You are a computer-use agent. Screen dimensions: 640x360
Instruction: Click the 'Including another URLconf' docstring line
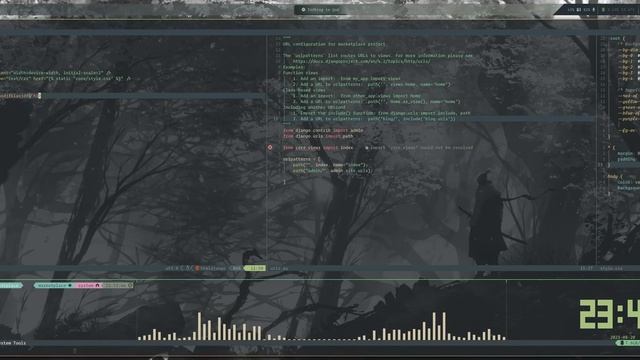point(314,107)
